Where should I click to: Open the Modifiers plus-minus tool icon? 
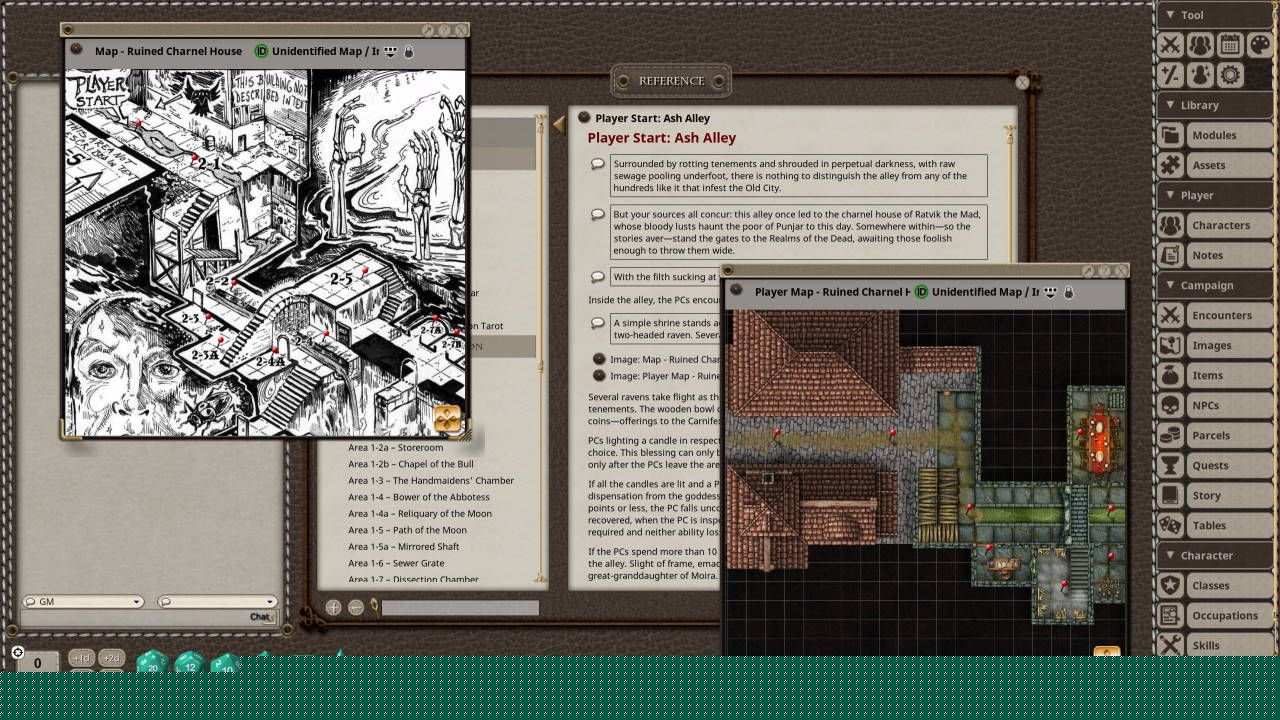(1170, 75)
